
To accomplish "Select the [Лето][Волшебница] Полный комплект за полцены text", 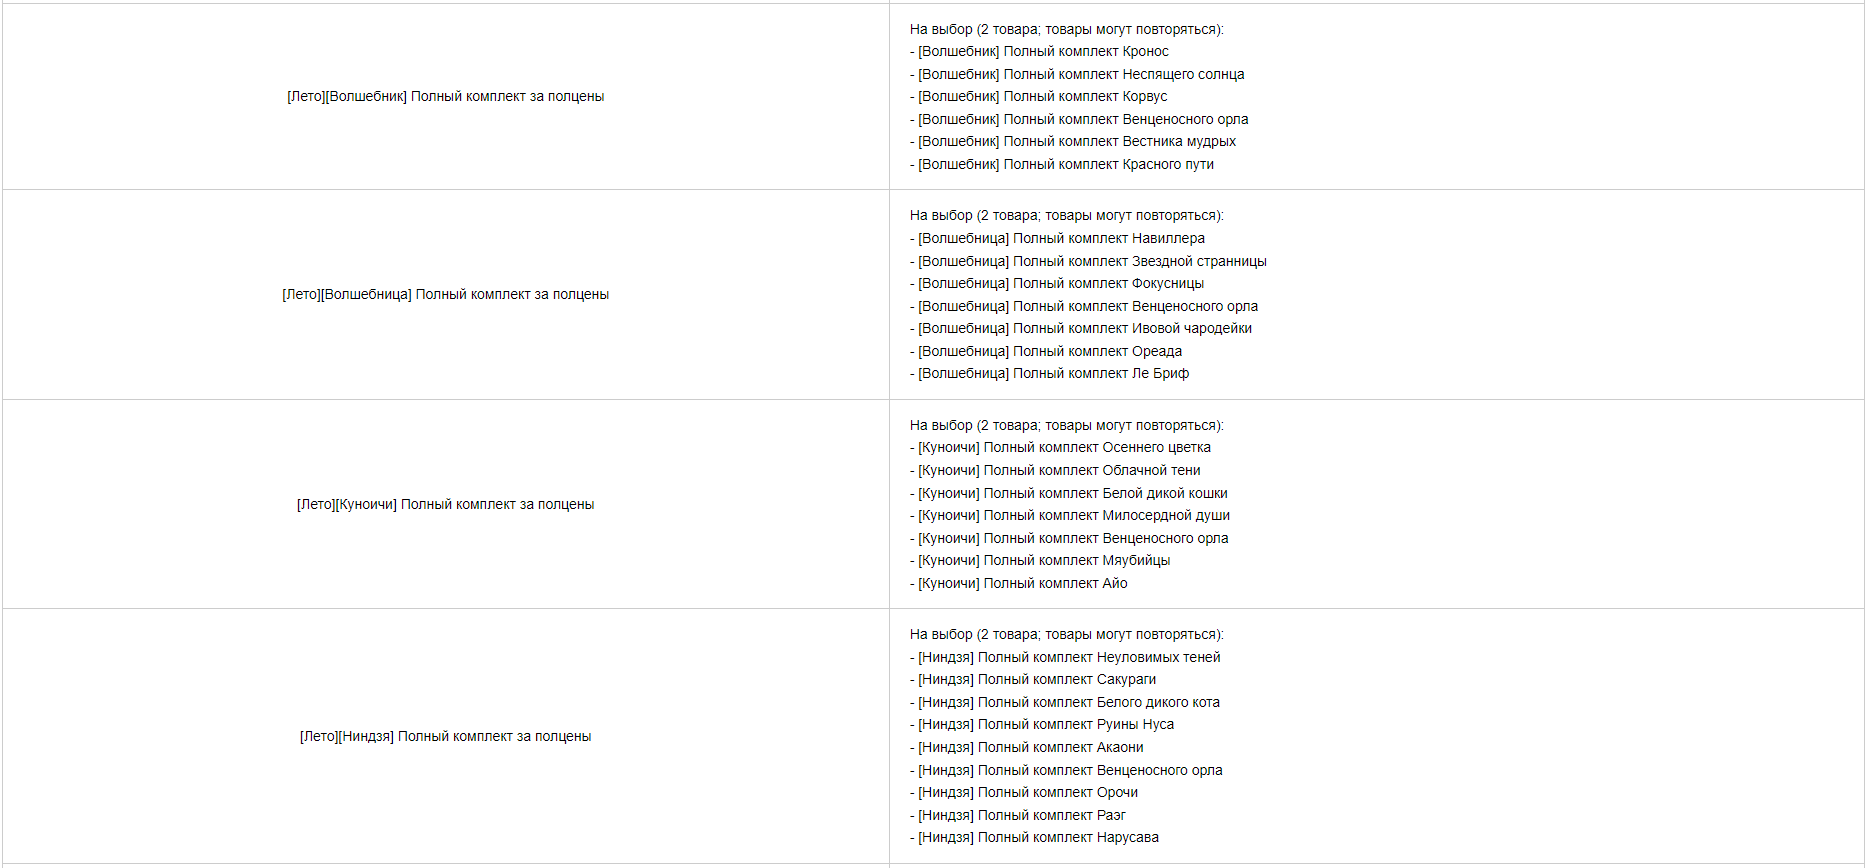I will coord(446,294).
